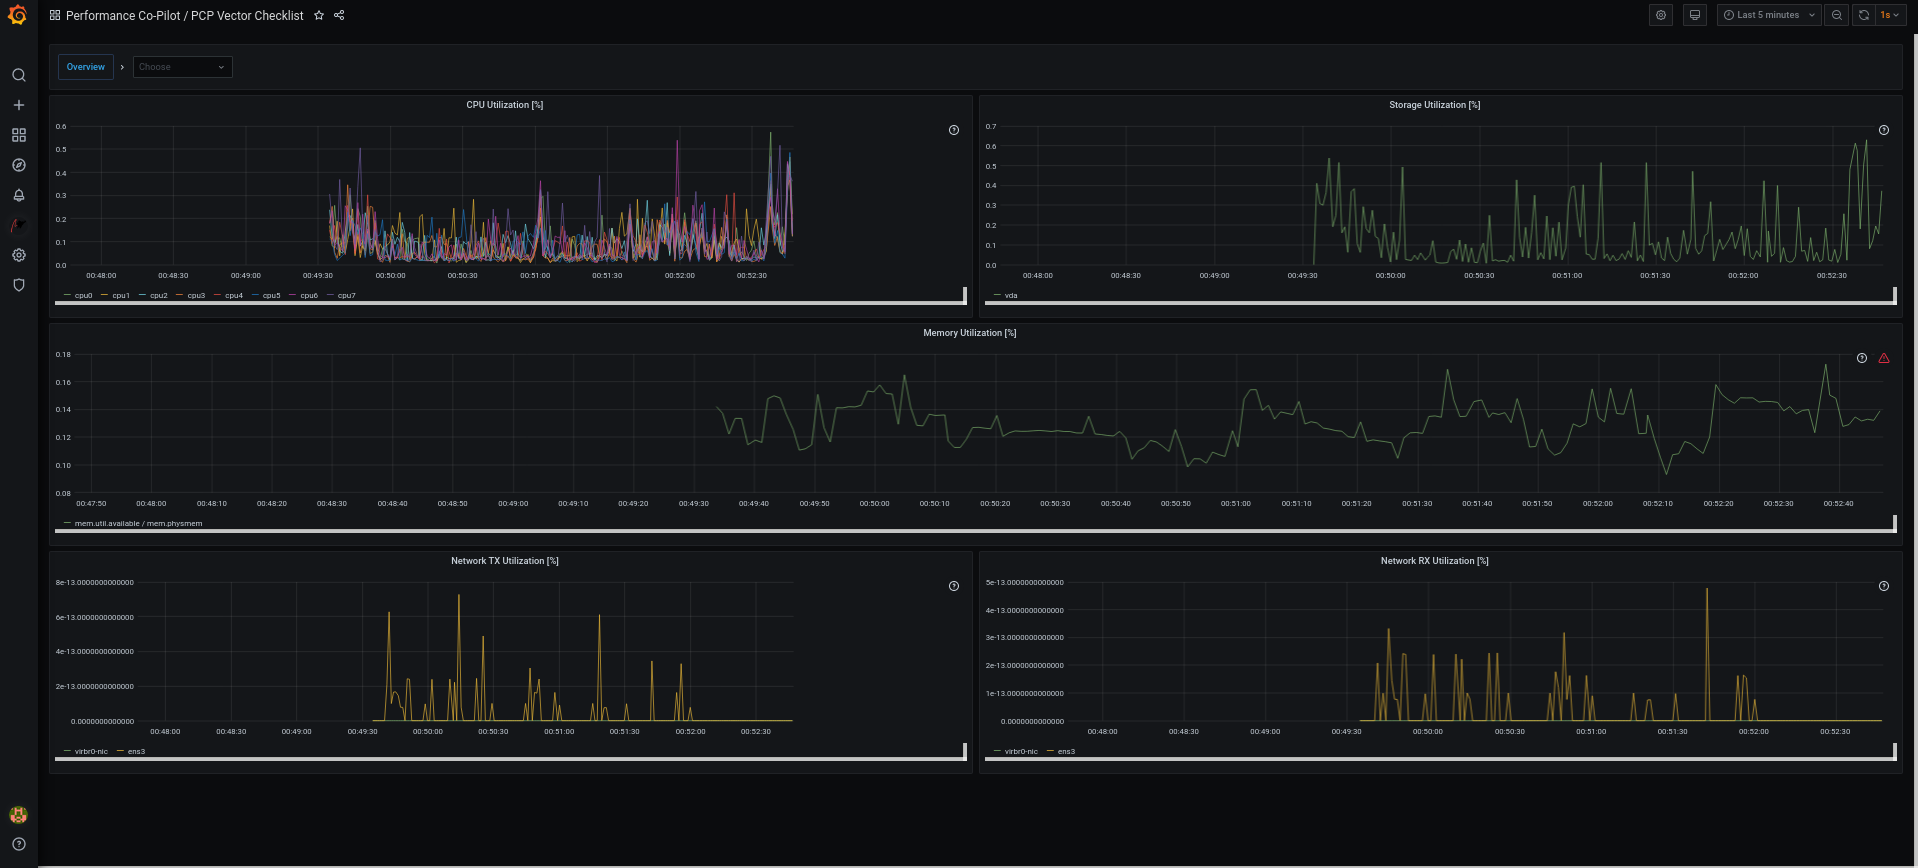
Task: Zoom out time range with magnifier-minus icon
Action: pyautogui.click(x=1836, y=15)
